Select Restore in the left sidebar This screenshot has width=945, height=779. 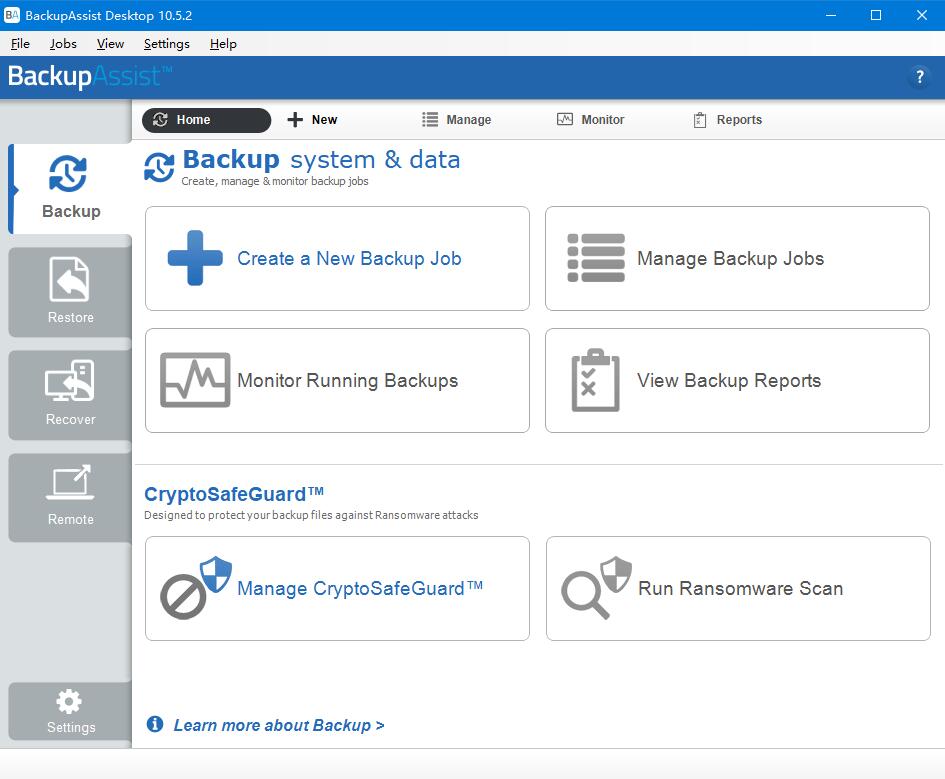[x=71, y=292]
